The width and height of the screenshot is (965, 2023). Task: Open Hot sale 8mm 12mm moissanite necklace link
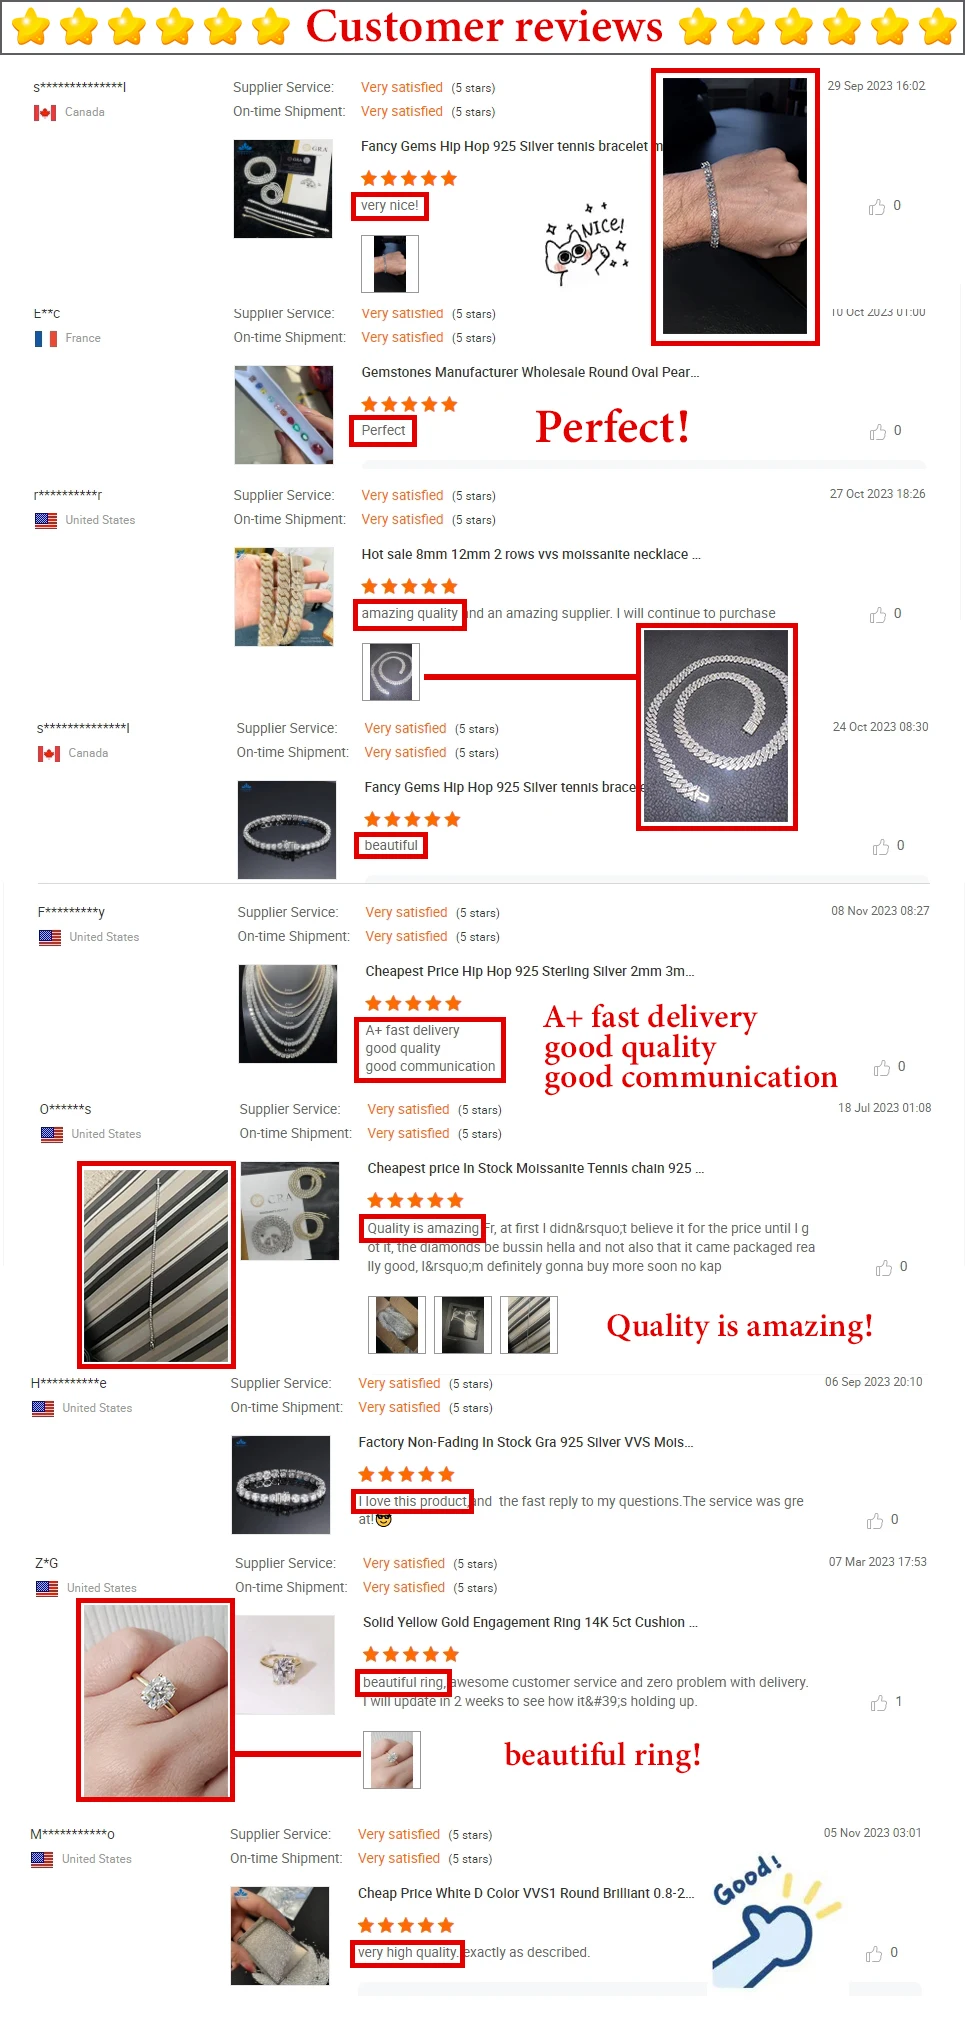[x=531, y=554]
